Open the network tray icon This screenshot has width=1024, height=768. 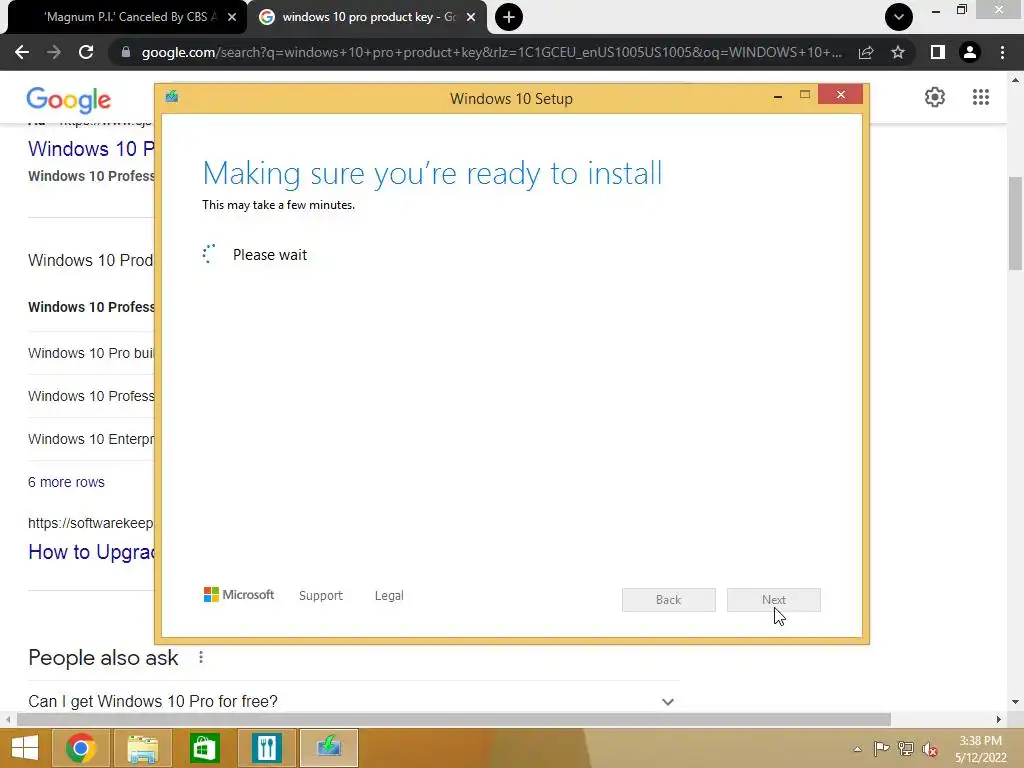906,749
